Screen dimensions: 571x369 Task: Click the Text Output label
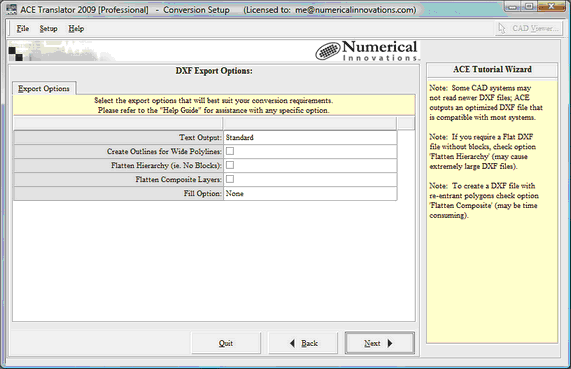pos(200,137)
